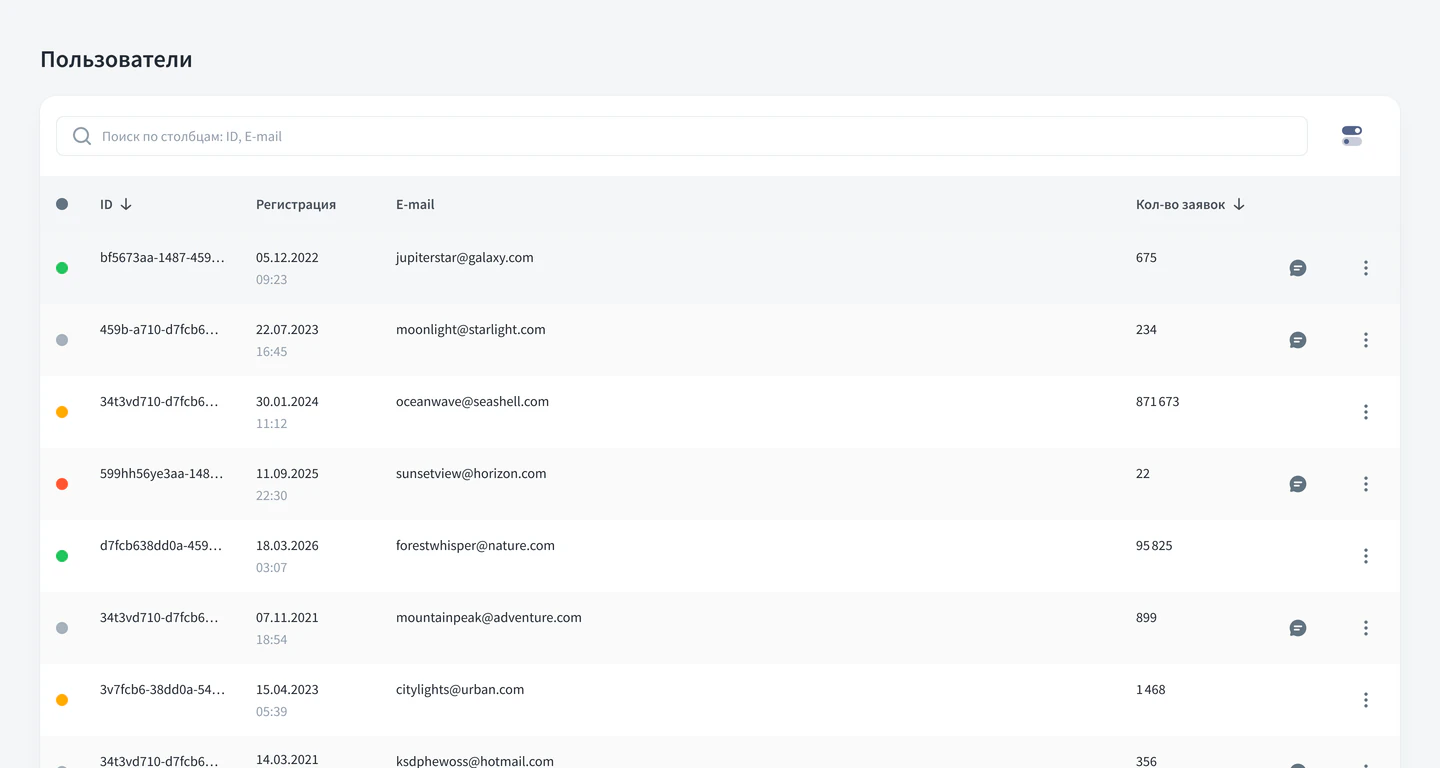
Task: Click the magnifier search icon
Action: point(82,136)
